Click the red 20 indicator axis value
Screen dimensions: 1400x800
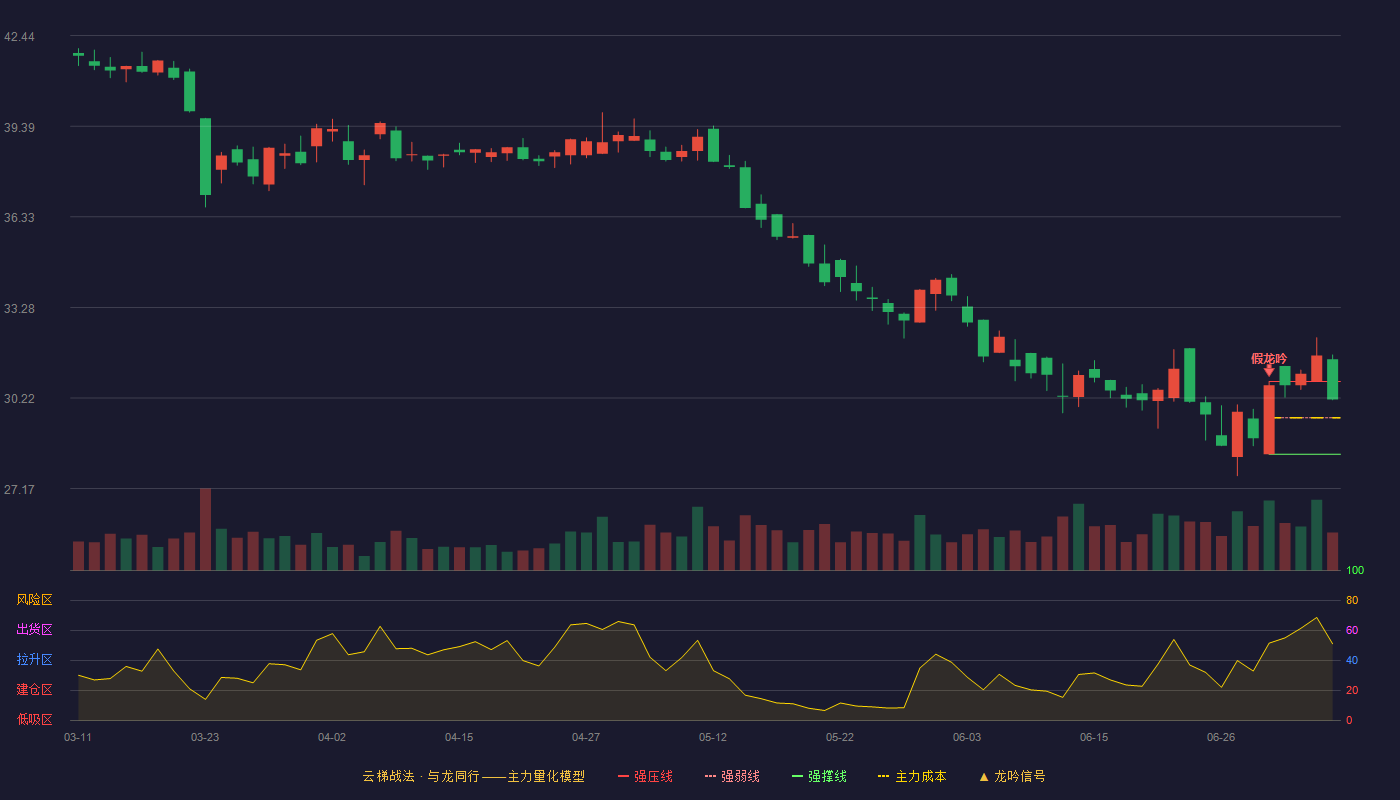tap(1352, 690)
